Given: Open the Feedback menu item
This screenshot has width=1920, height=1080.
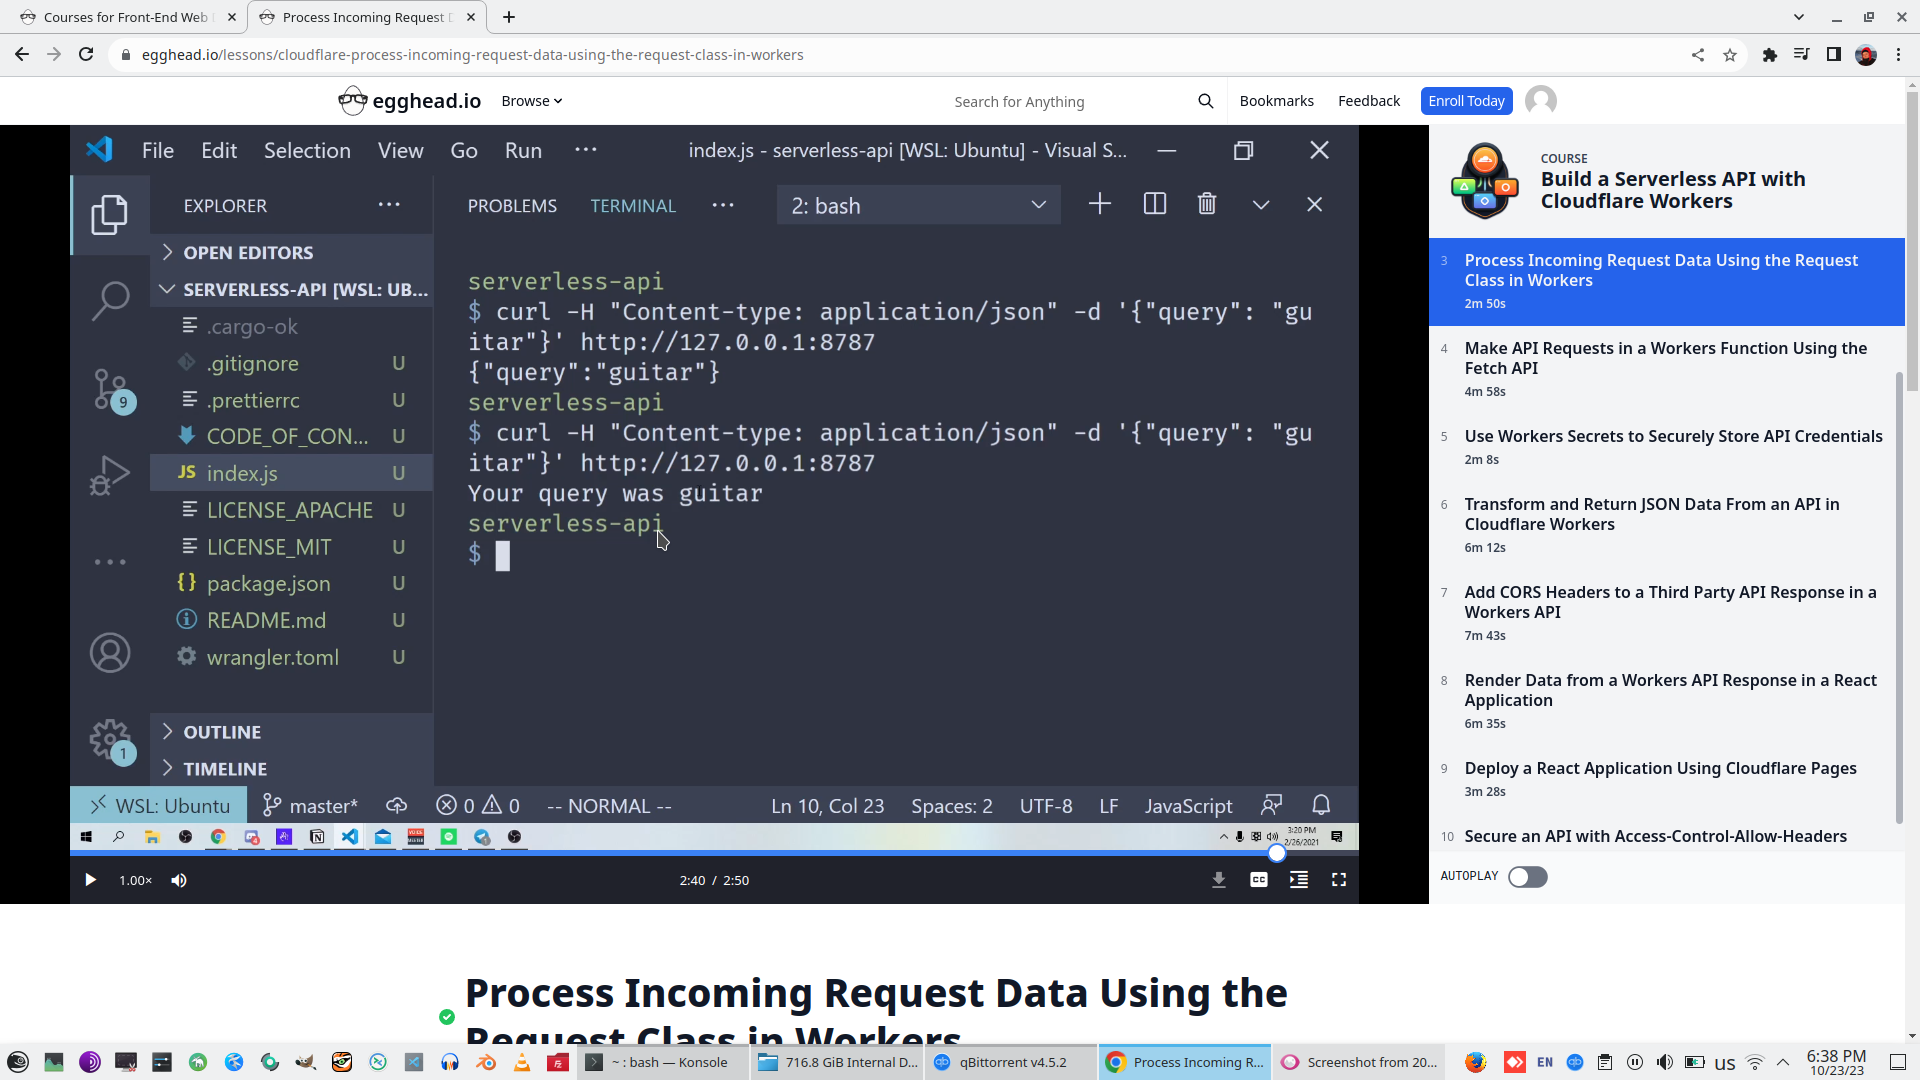Looking at the screenshot, I should (x=1368, y=101).
